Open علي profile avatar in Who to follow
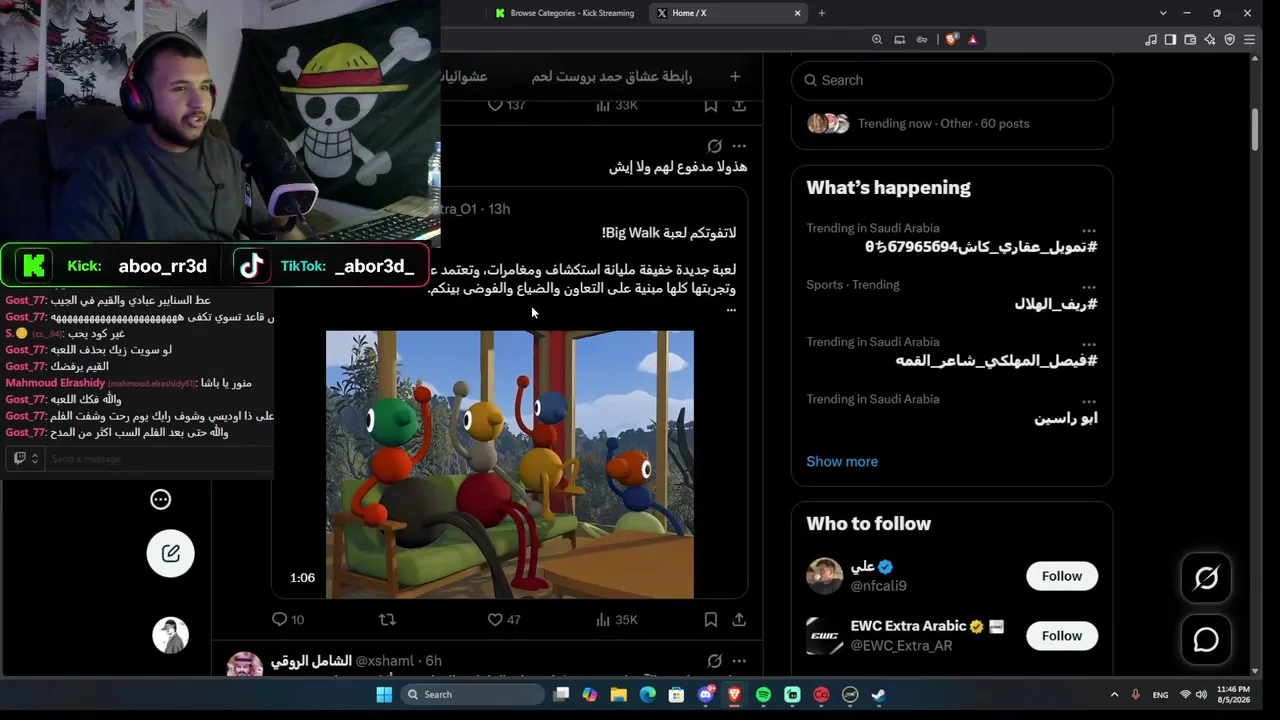 pyautogui.click(x=825, y=576)
